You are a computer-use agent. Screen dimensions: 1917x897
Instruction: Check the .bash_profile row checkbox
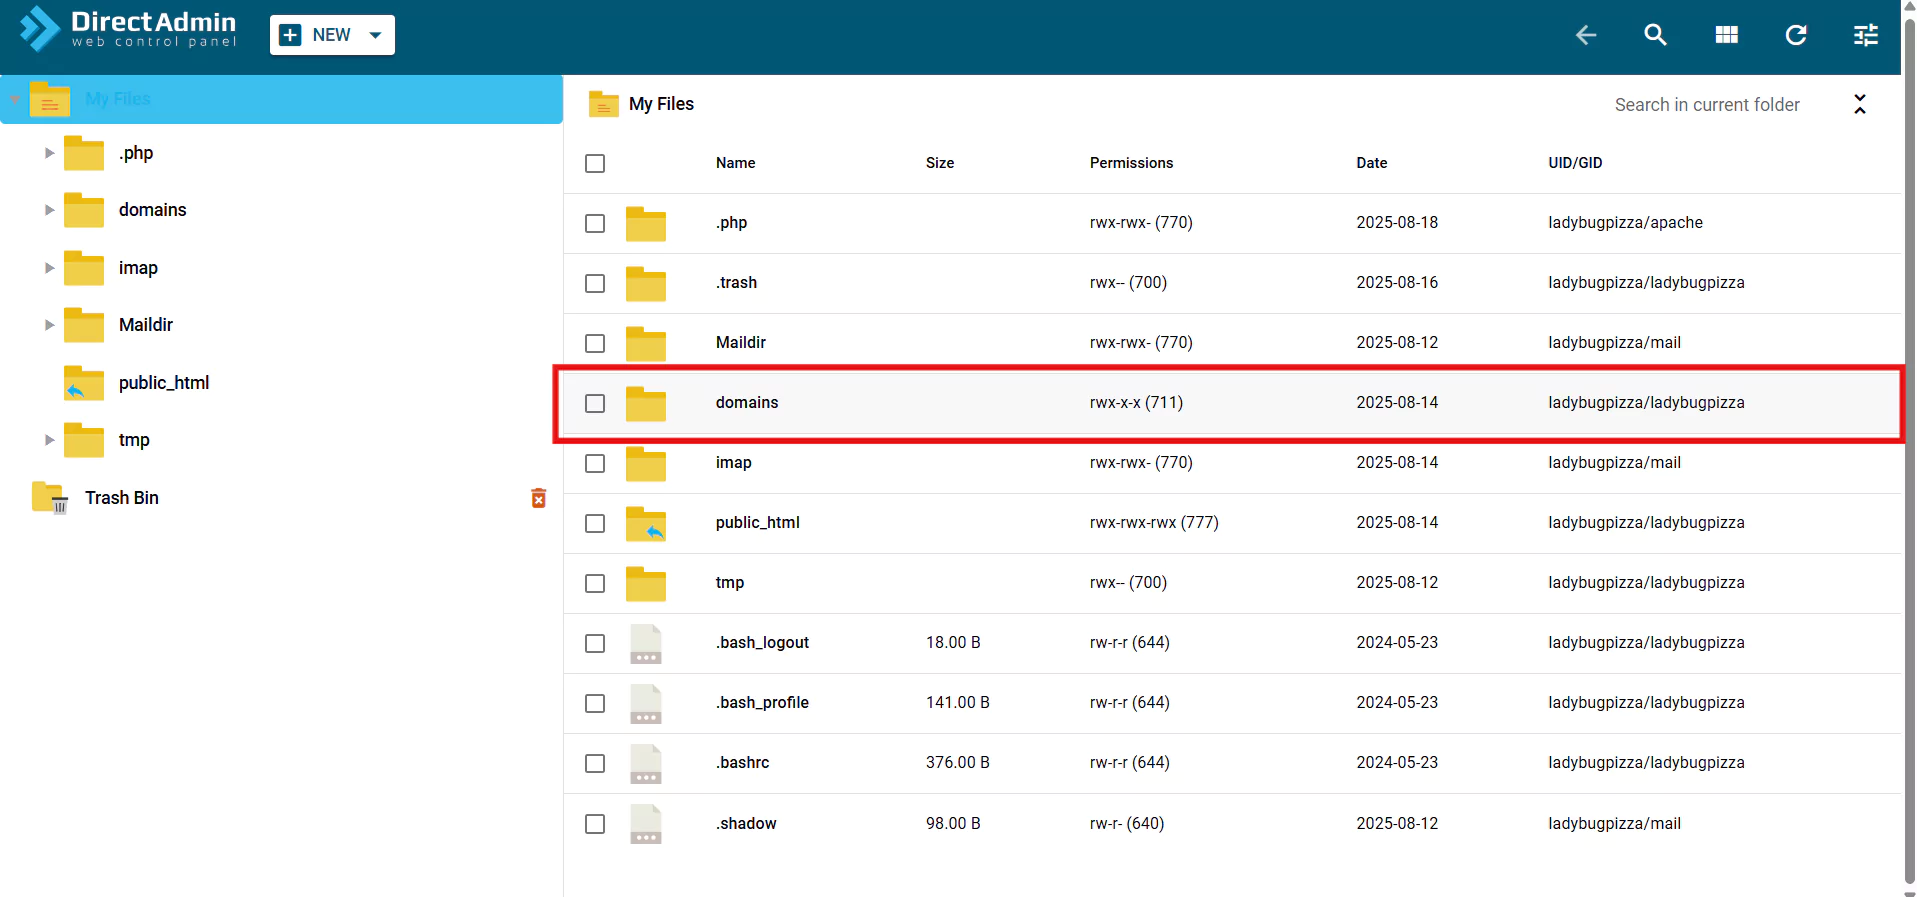click(595, 703)
